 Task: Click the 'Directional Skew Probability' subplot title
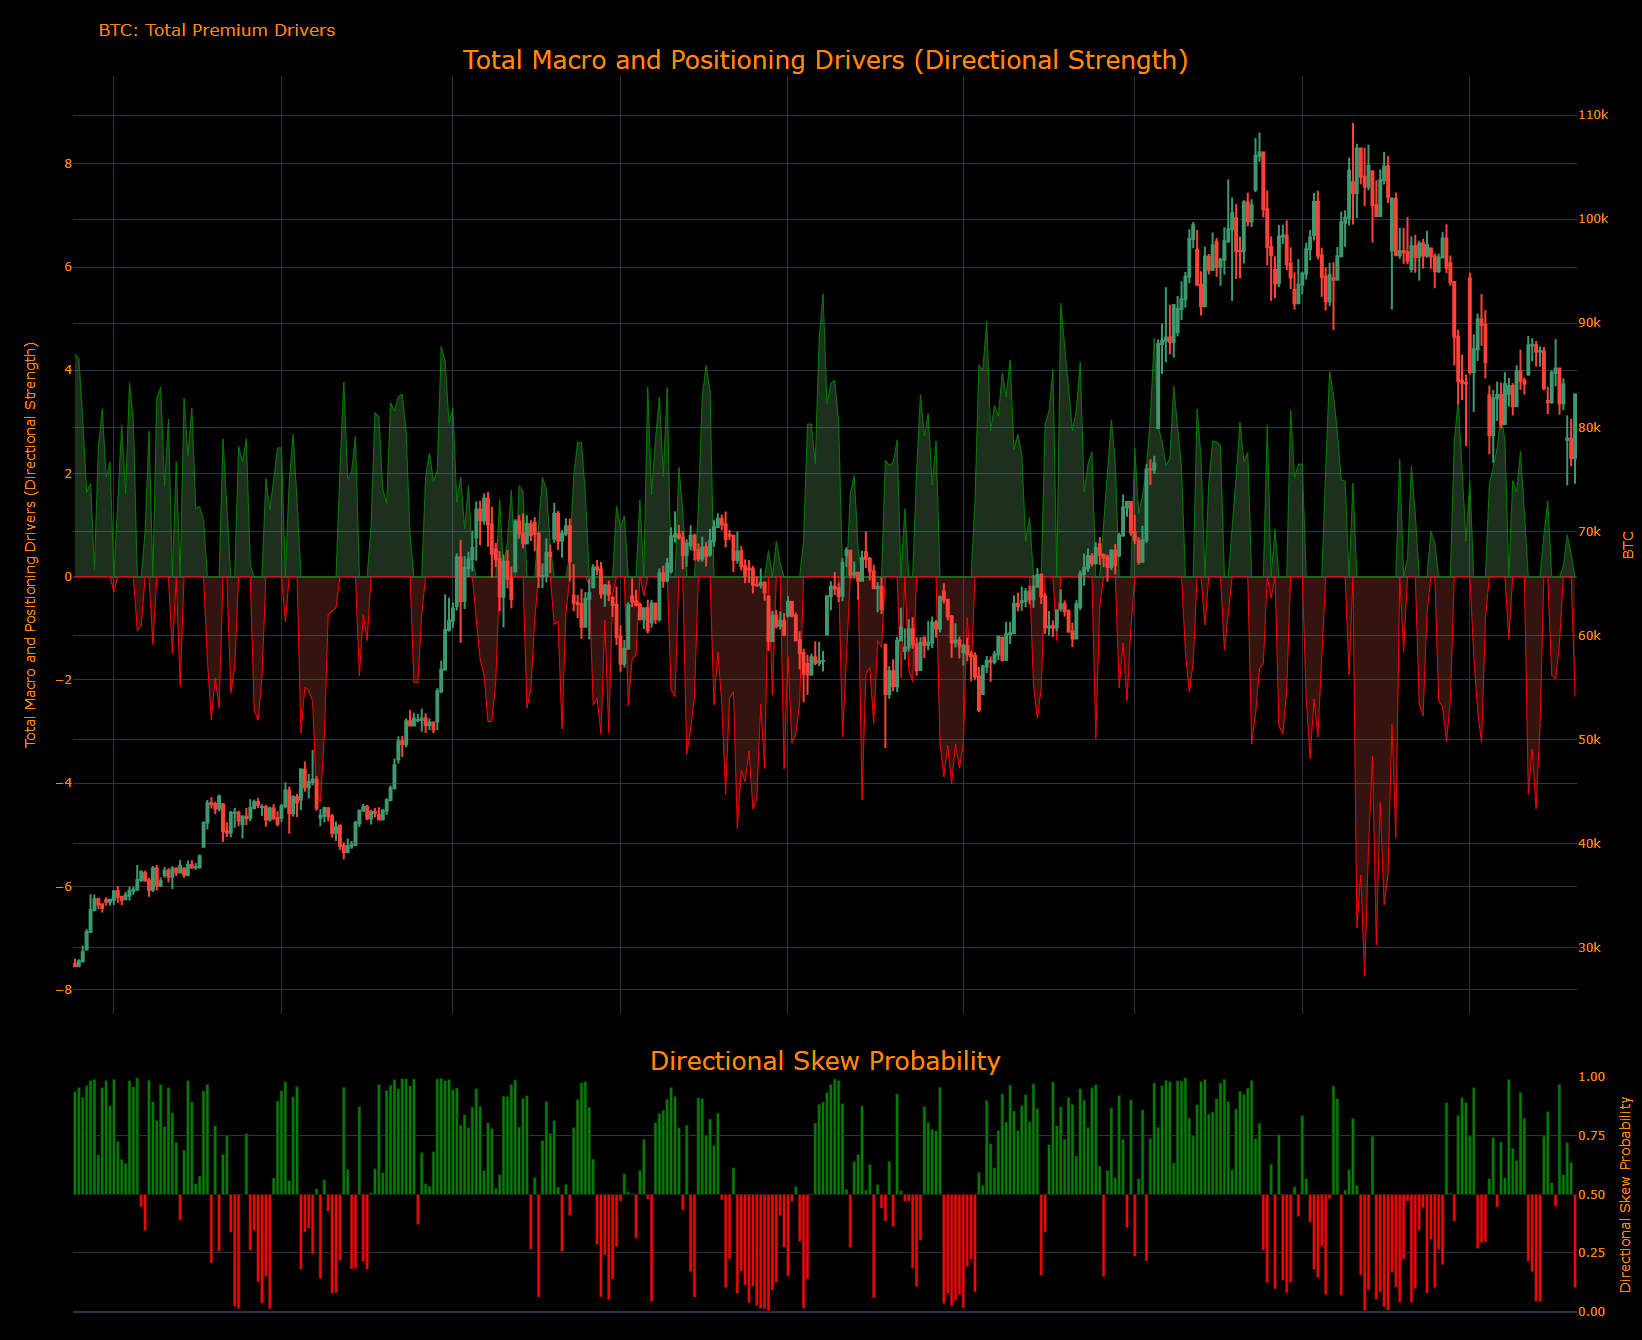[x=825, y=1061]
